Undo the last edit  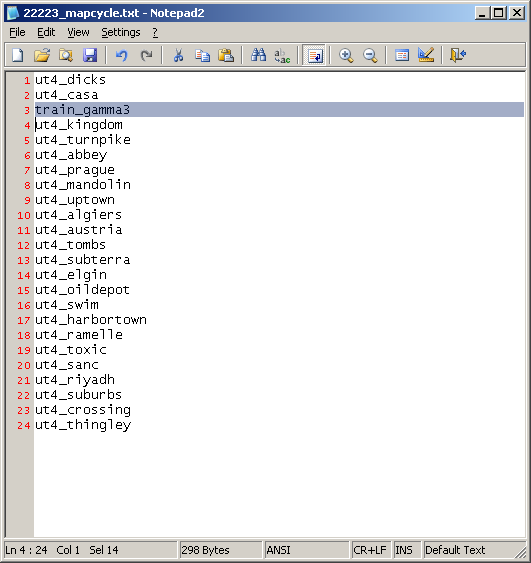click(x=121, y=55)
